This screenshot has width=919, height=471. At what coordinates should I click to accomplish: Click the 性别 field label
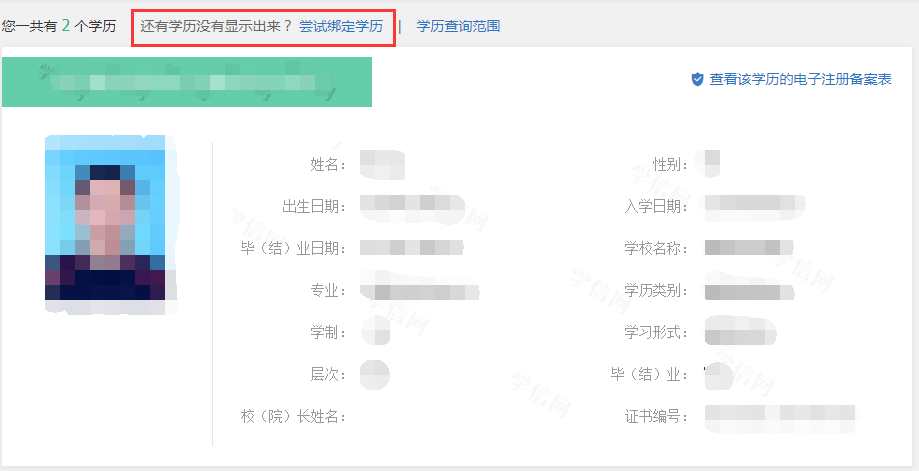pos(671,164)
